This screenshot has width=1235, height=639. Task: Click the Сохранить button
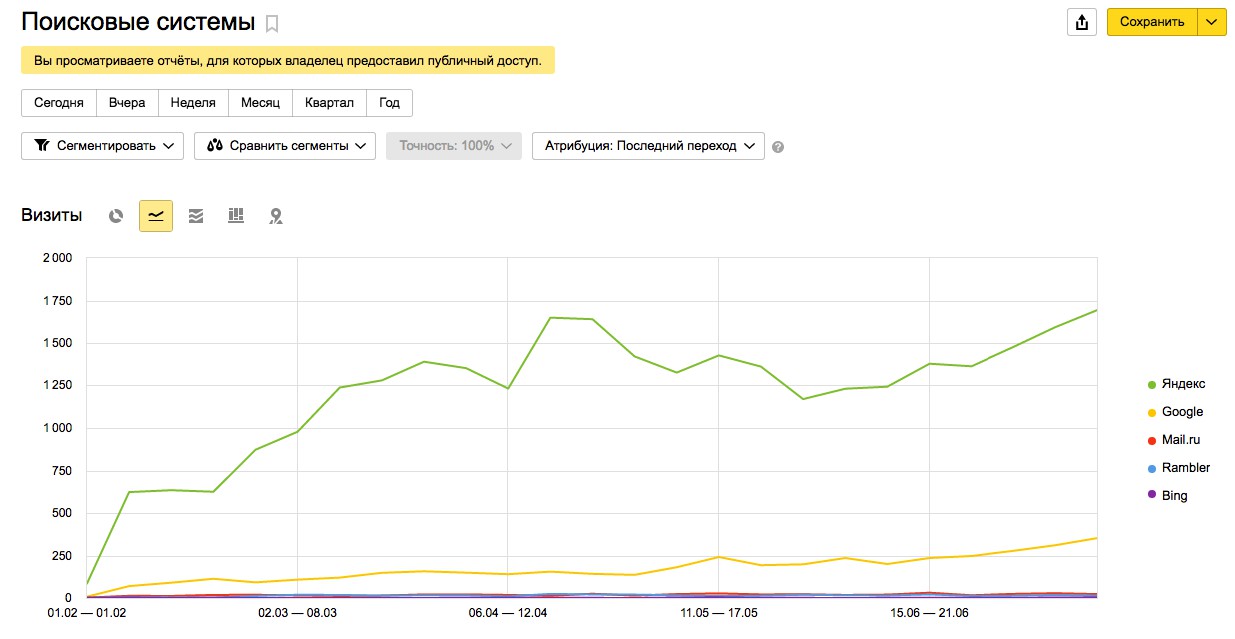tap(1152, 22)
